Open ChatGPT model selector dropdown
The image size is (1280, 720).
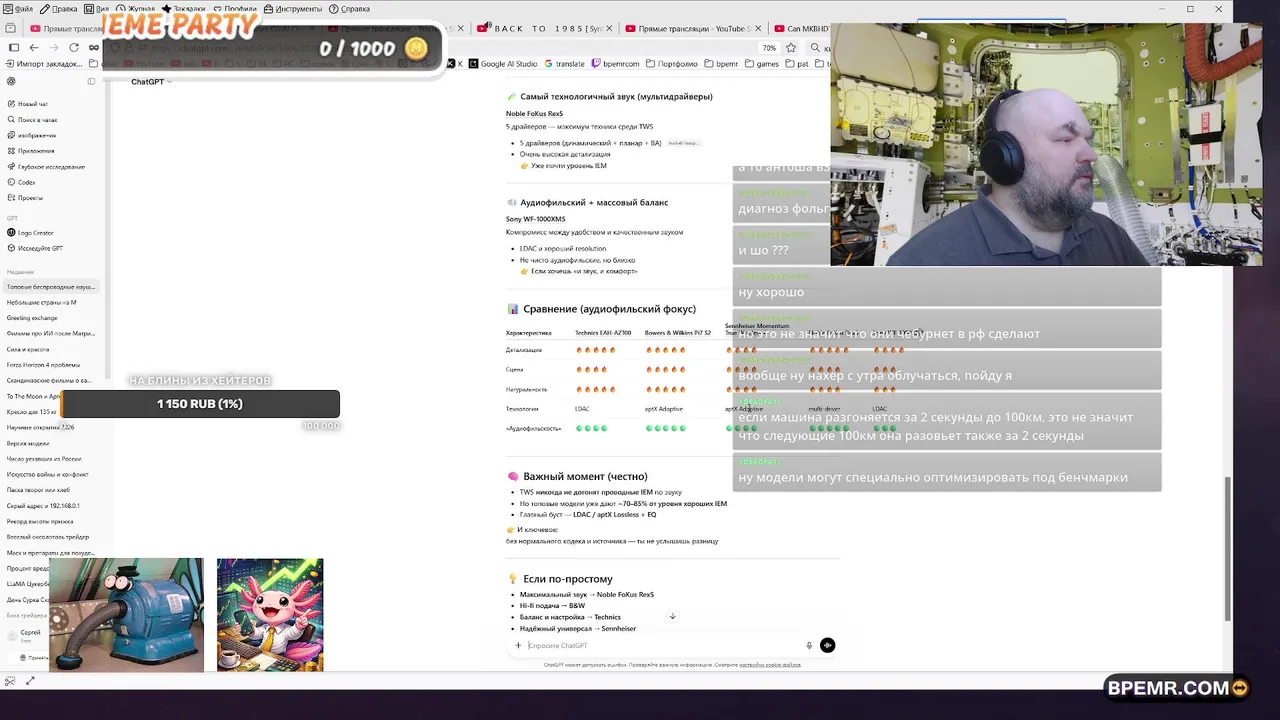click(x=151, y=81)
